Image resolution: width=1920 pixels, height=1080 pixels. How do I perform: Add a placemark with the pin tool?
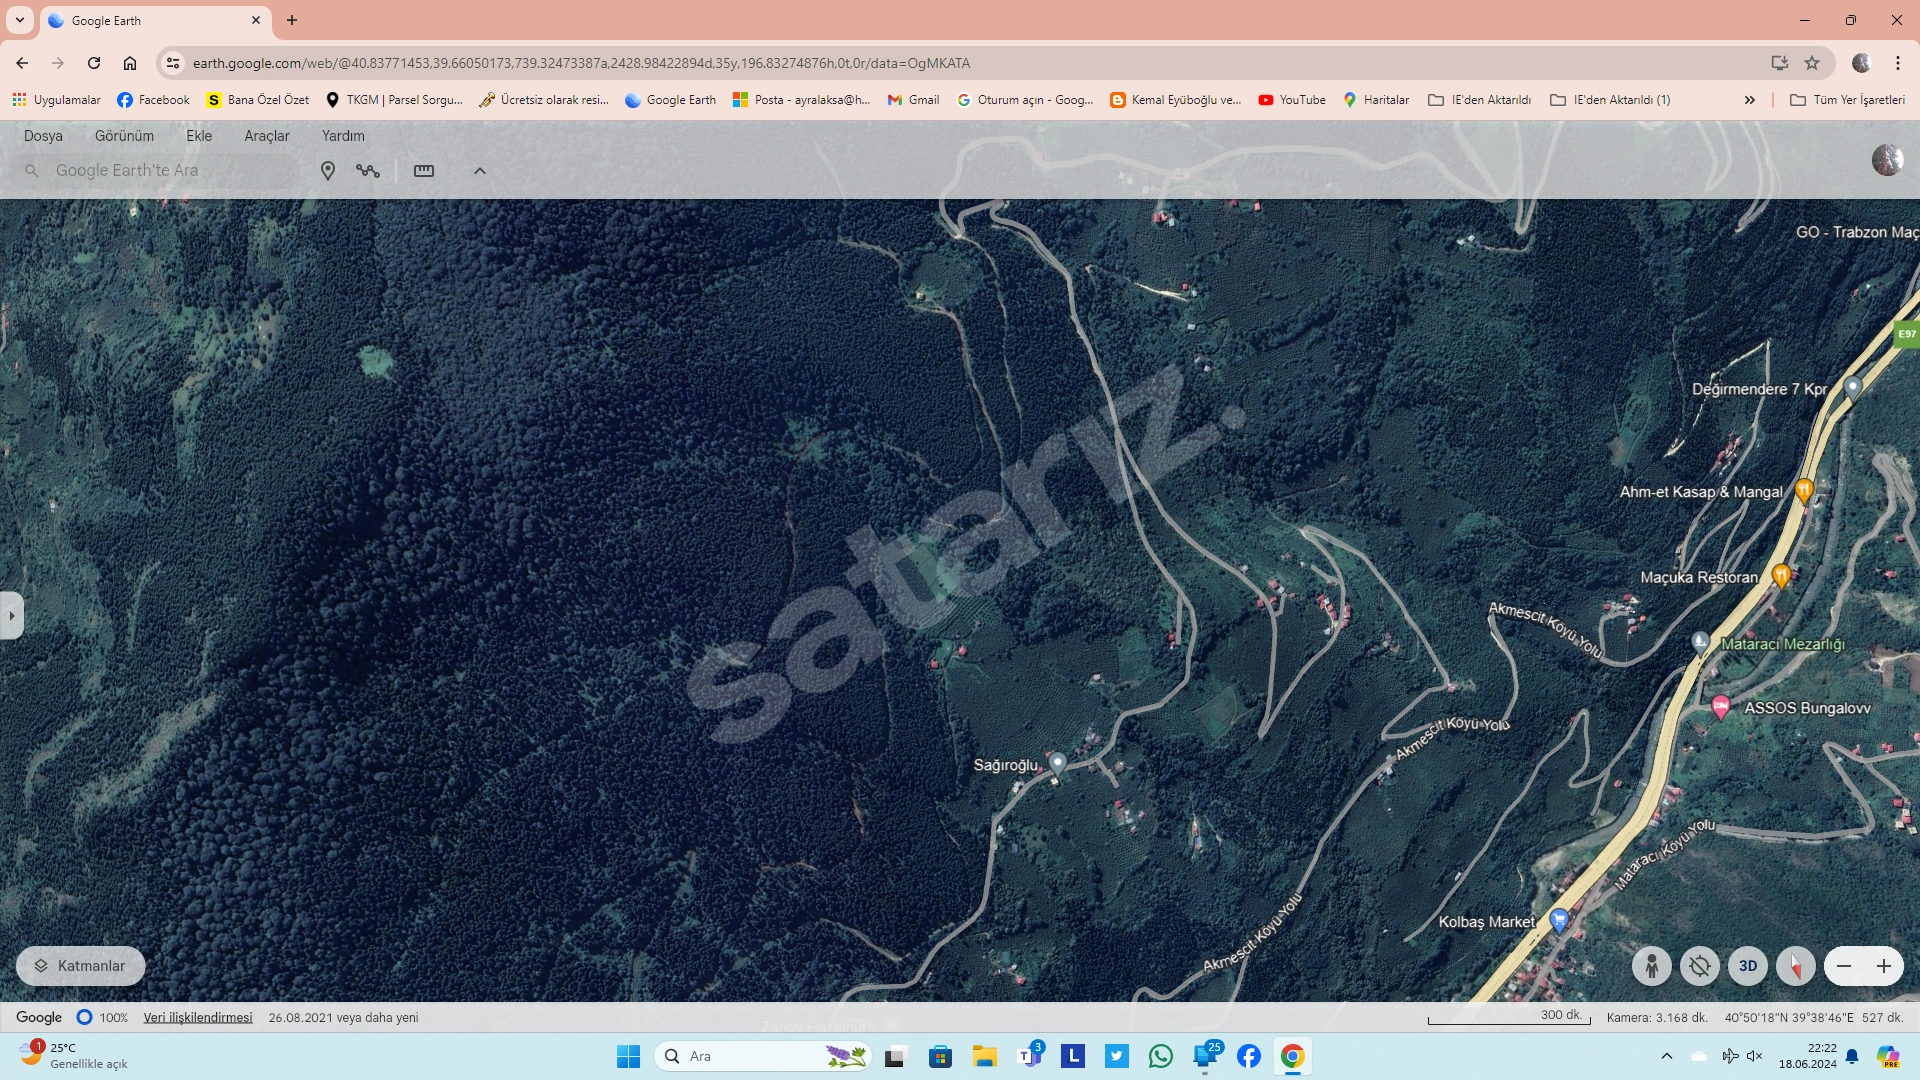point(327,171)
